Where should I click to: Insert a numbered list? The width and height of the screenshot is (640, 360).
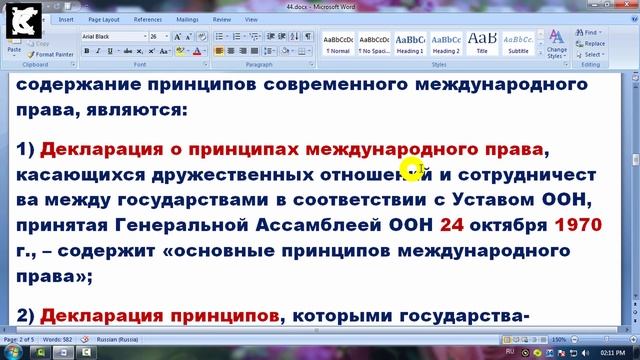coord(236,37)
